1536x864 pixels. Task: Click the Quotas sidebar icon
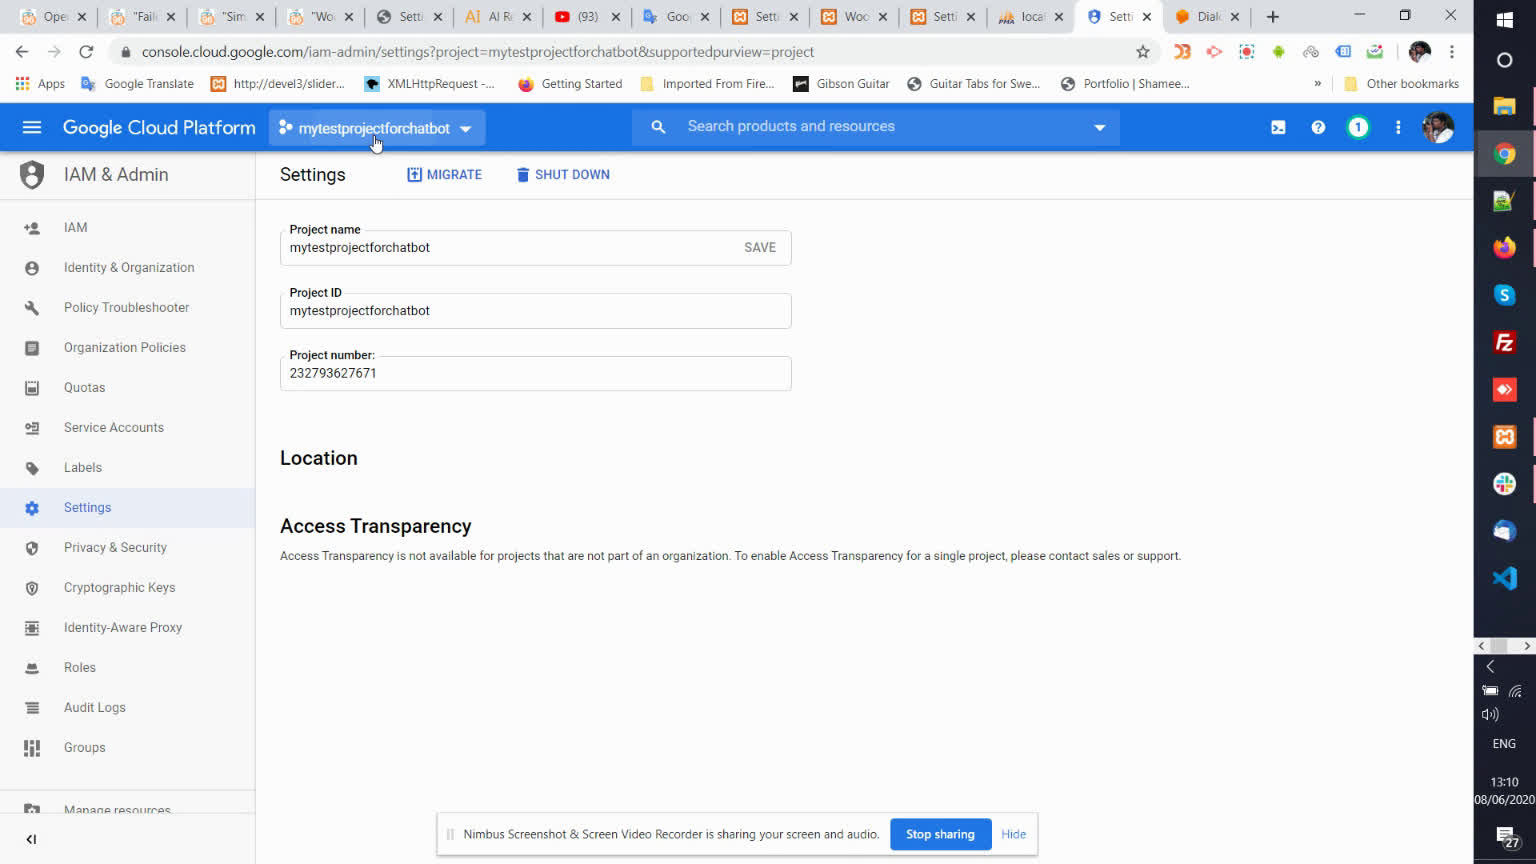[32, 388]
